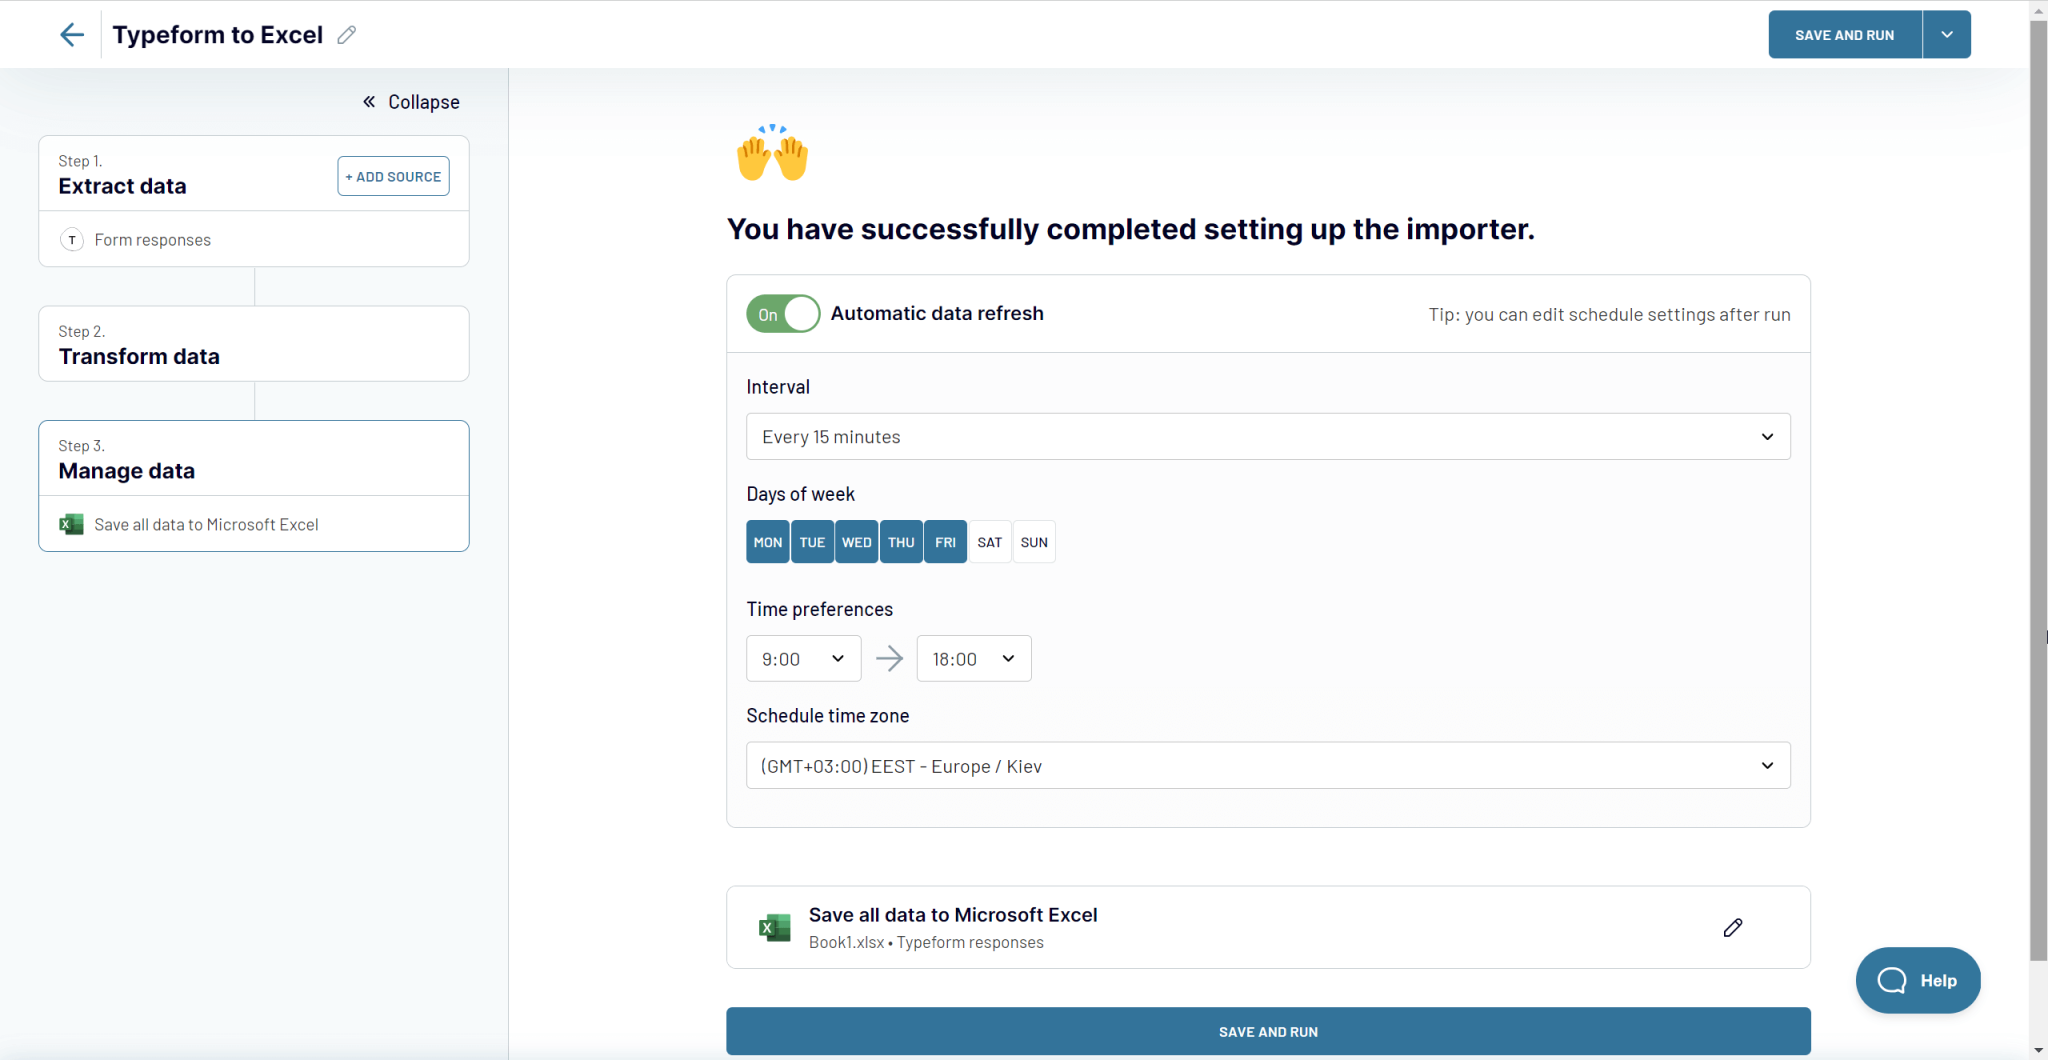Click the pencil to rename Typeform to Excel
2048x1060 pixels.
tap(347, 35)
